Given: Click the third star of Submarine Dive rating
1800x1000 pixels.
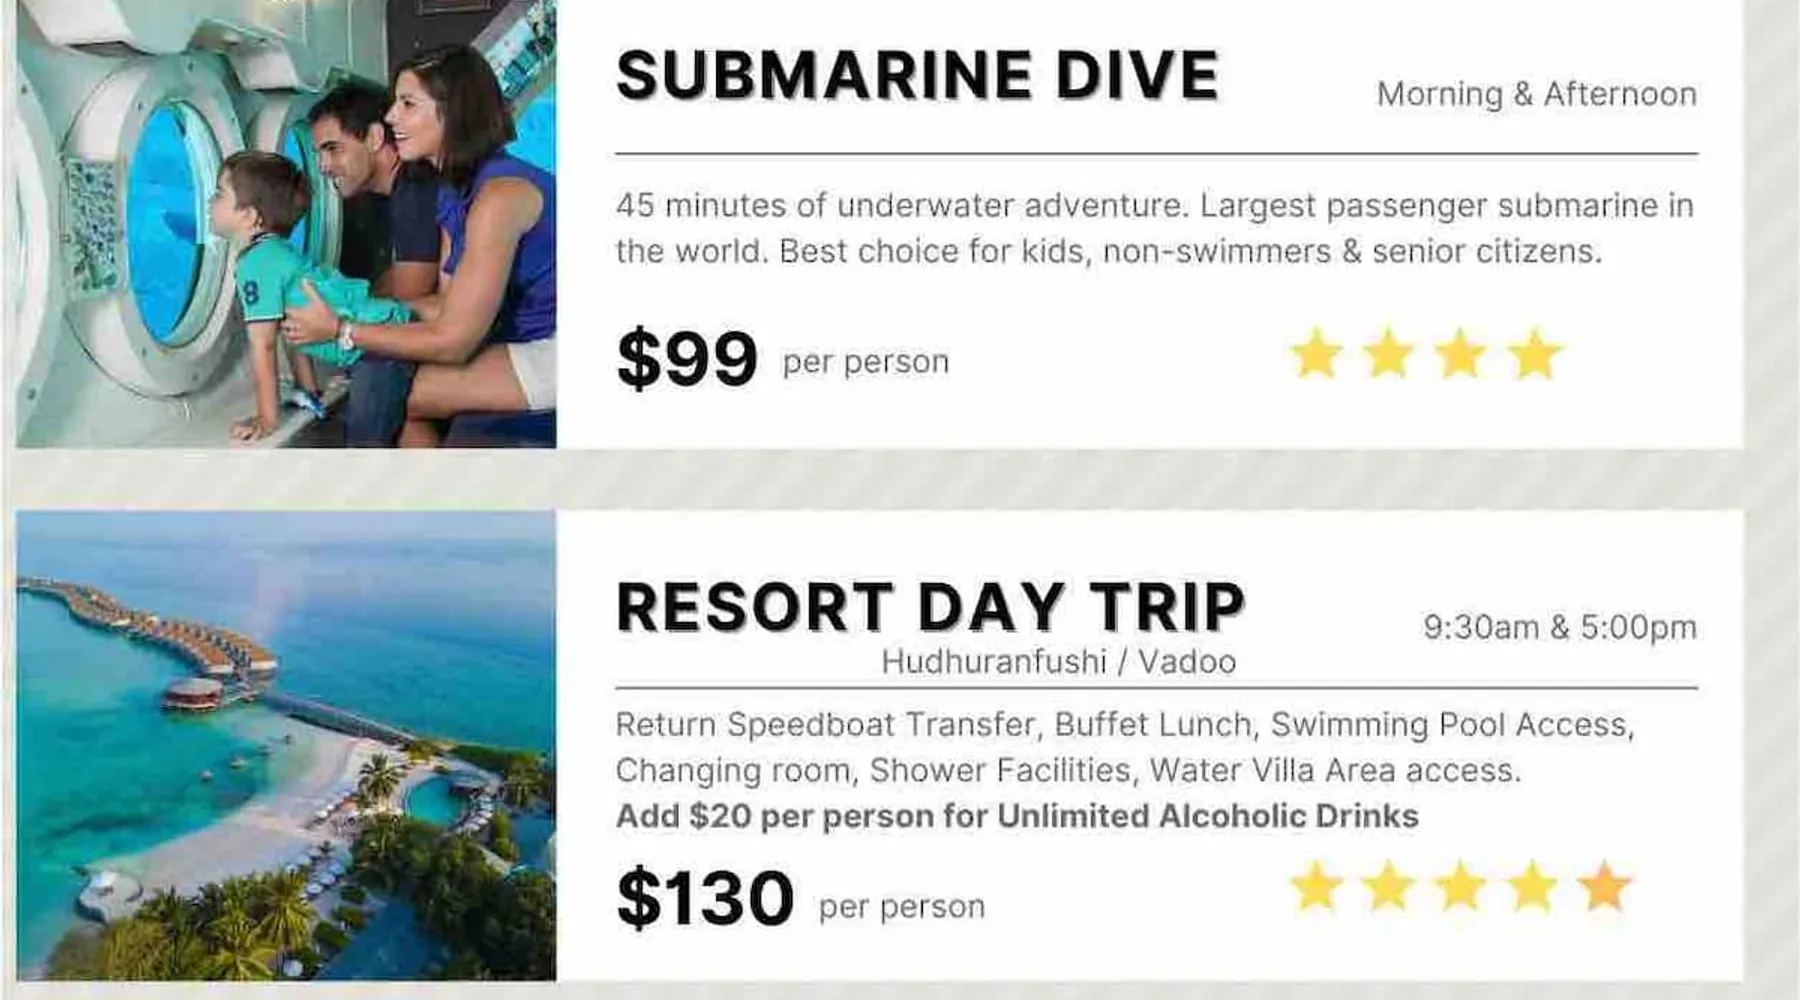Looking at the screenshot, I should (1461, 355).
